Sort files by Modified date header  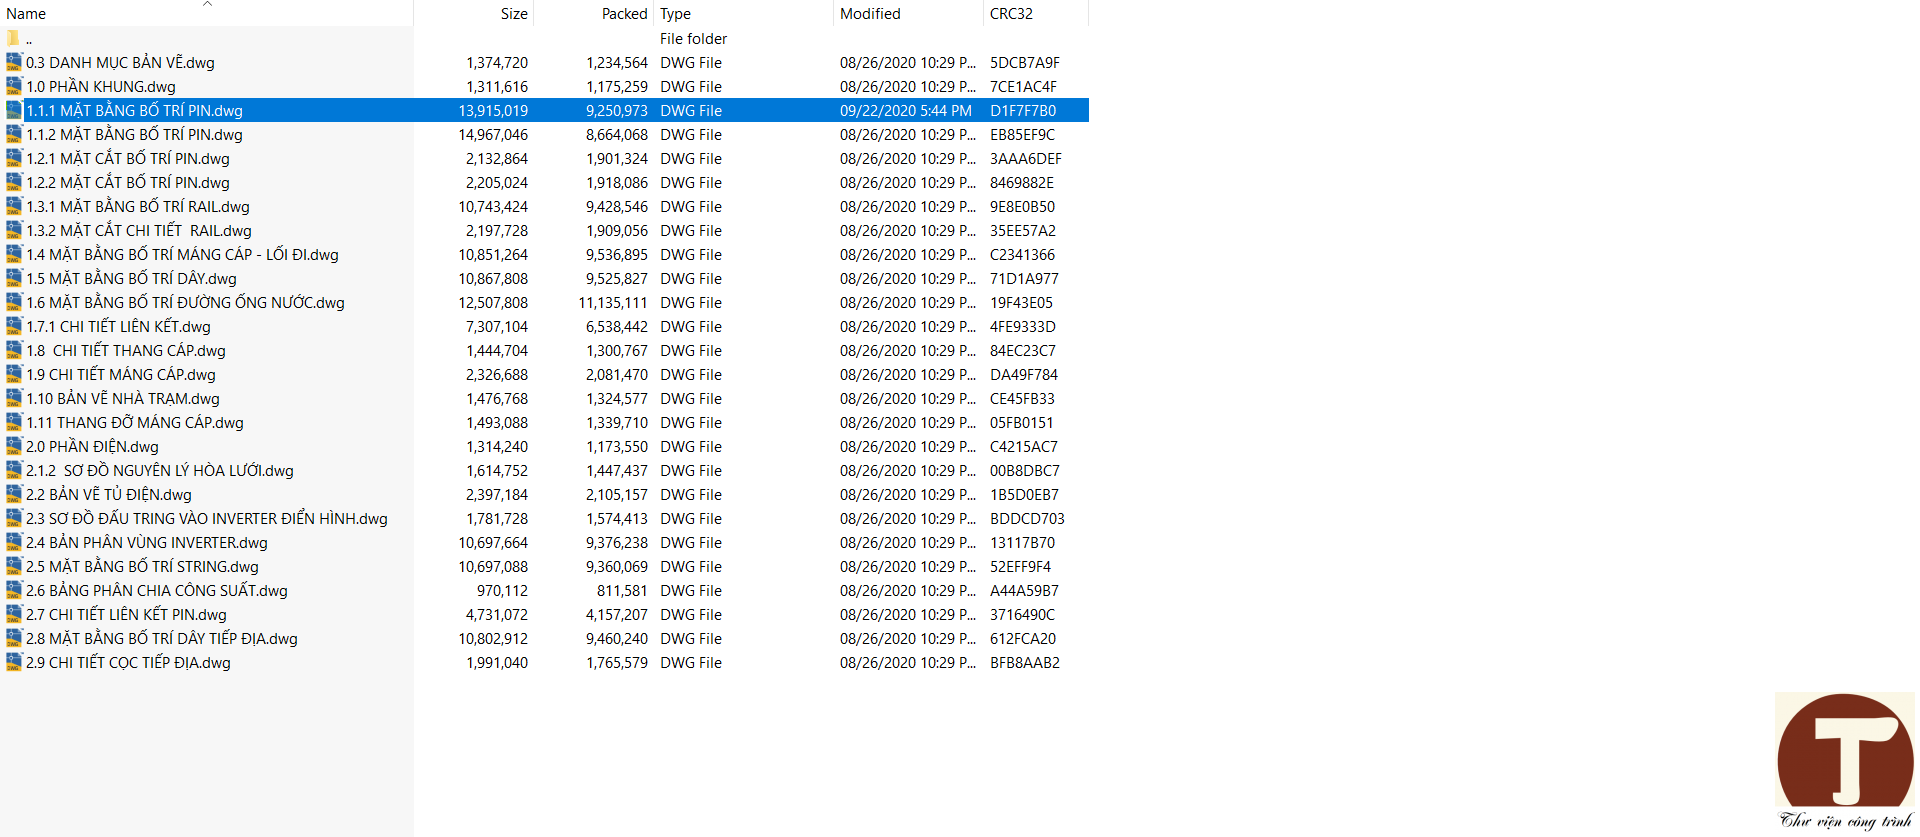870,14
